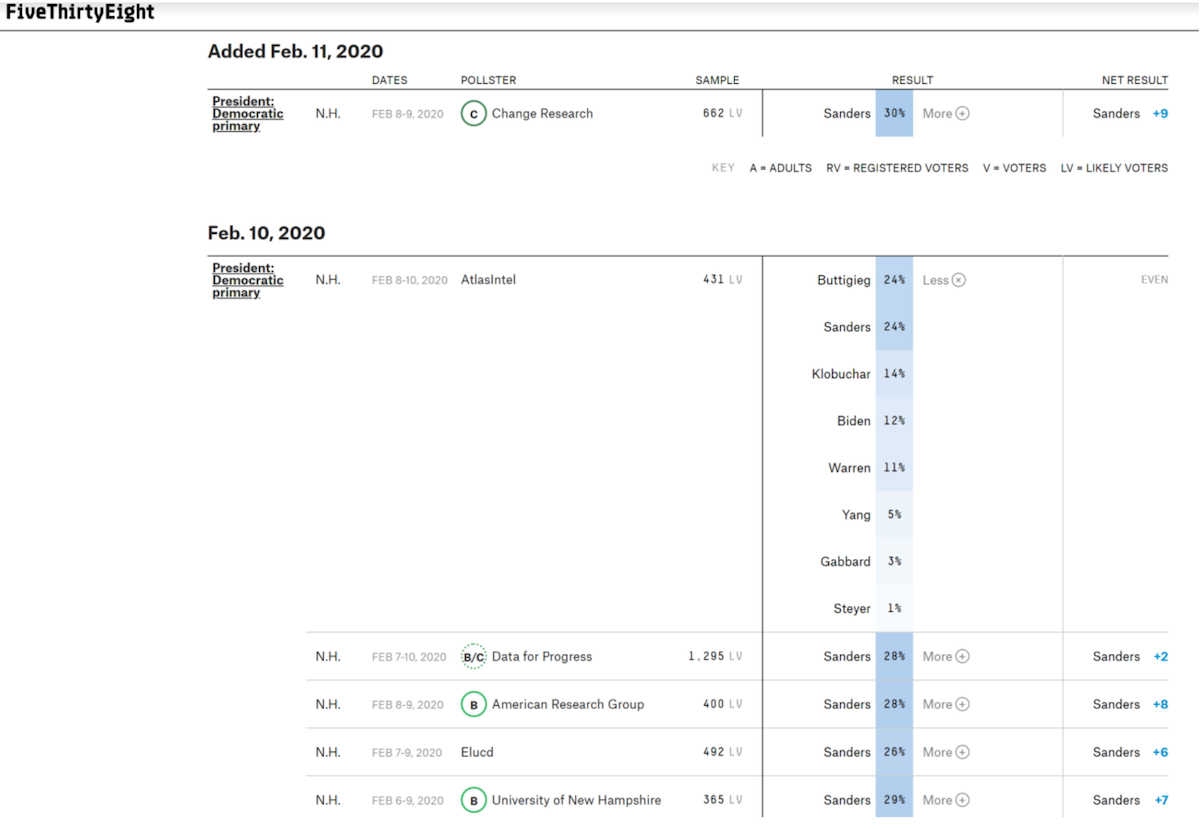Expand More results for Change Research poll
Viewport: 1200px width, 829px height.
[x=946, y=114]
